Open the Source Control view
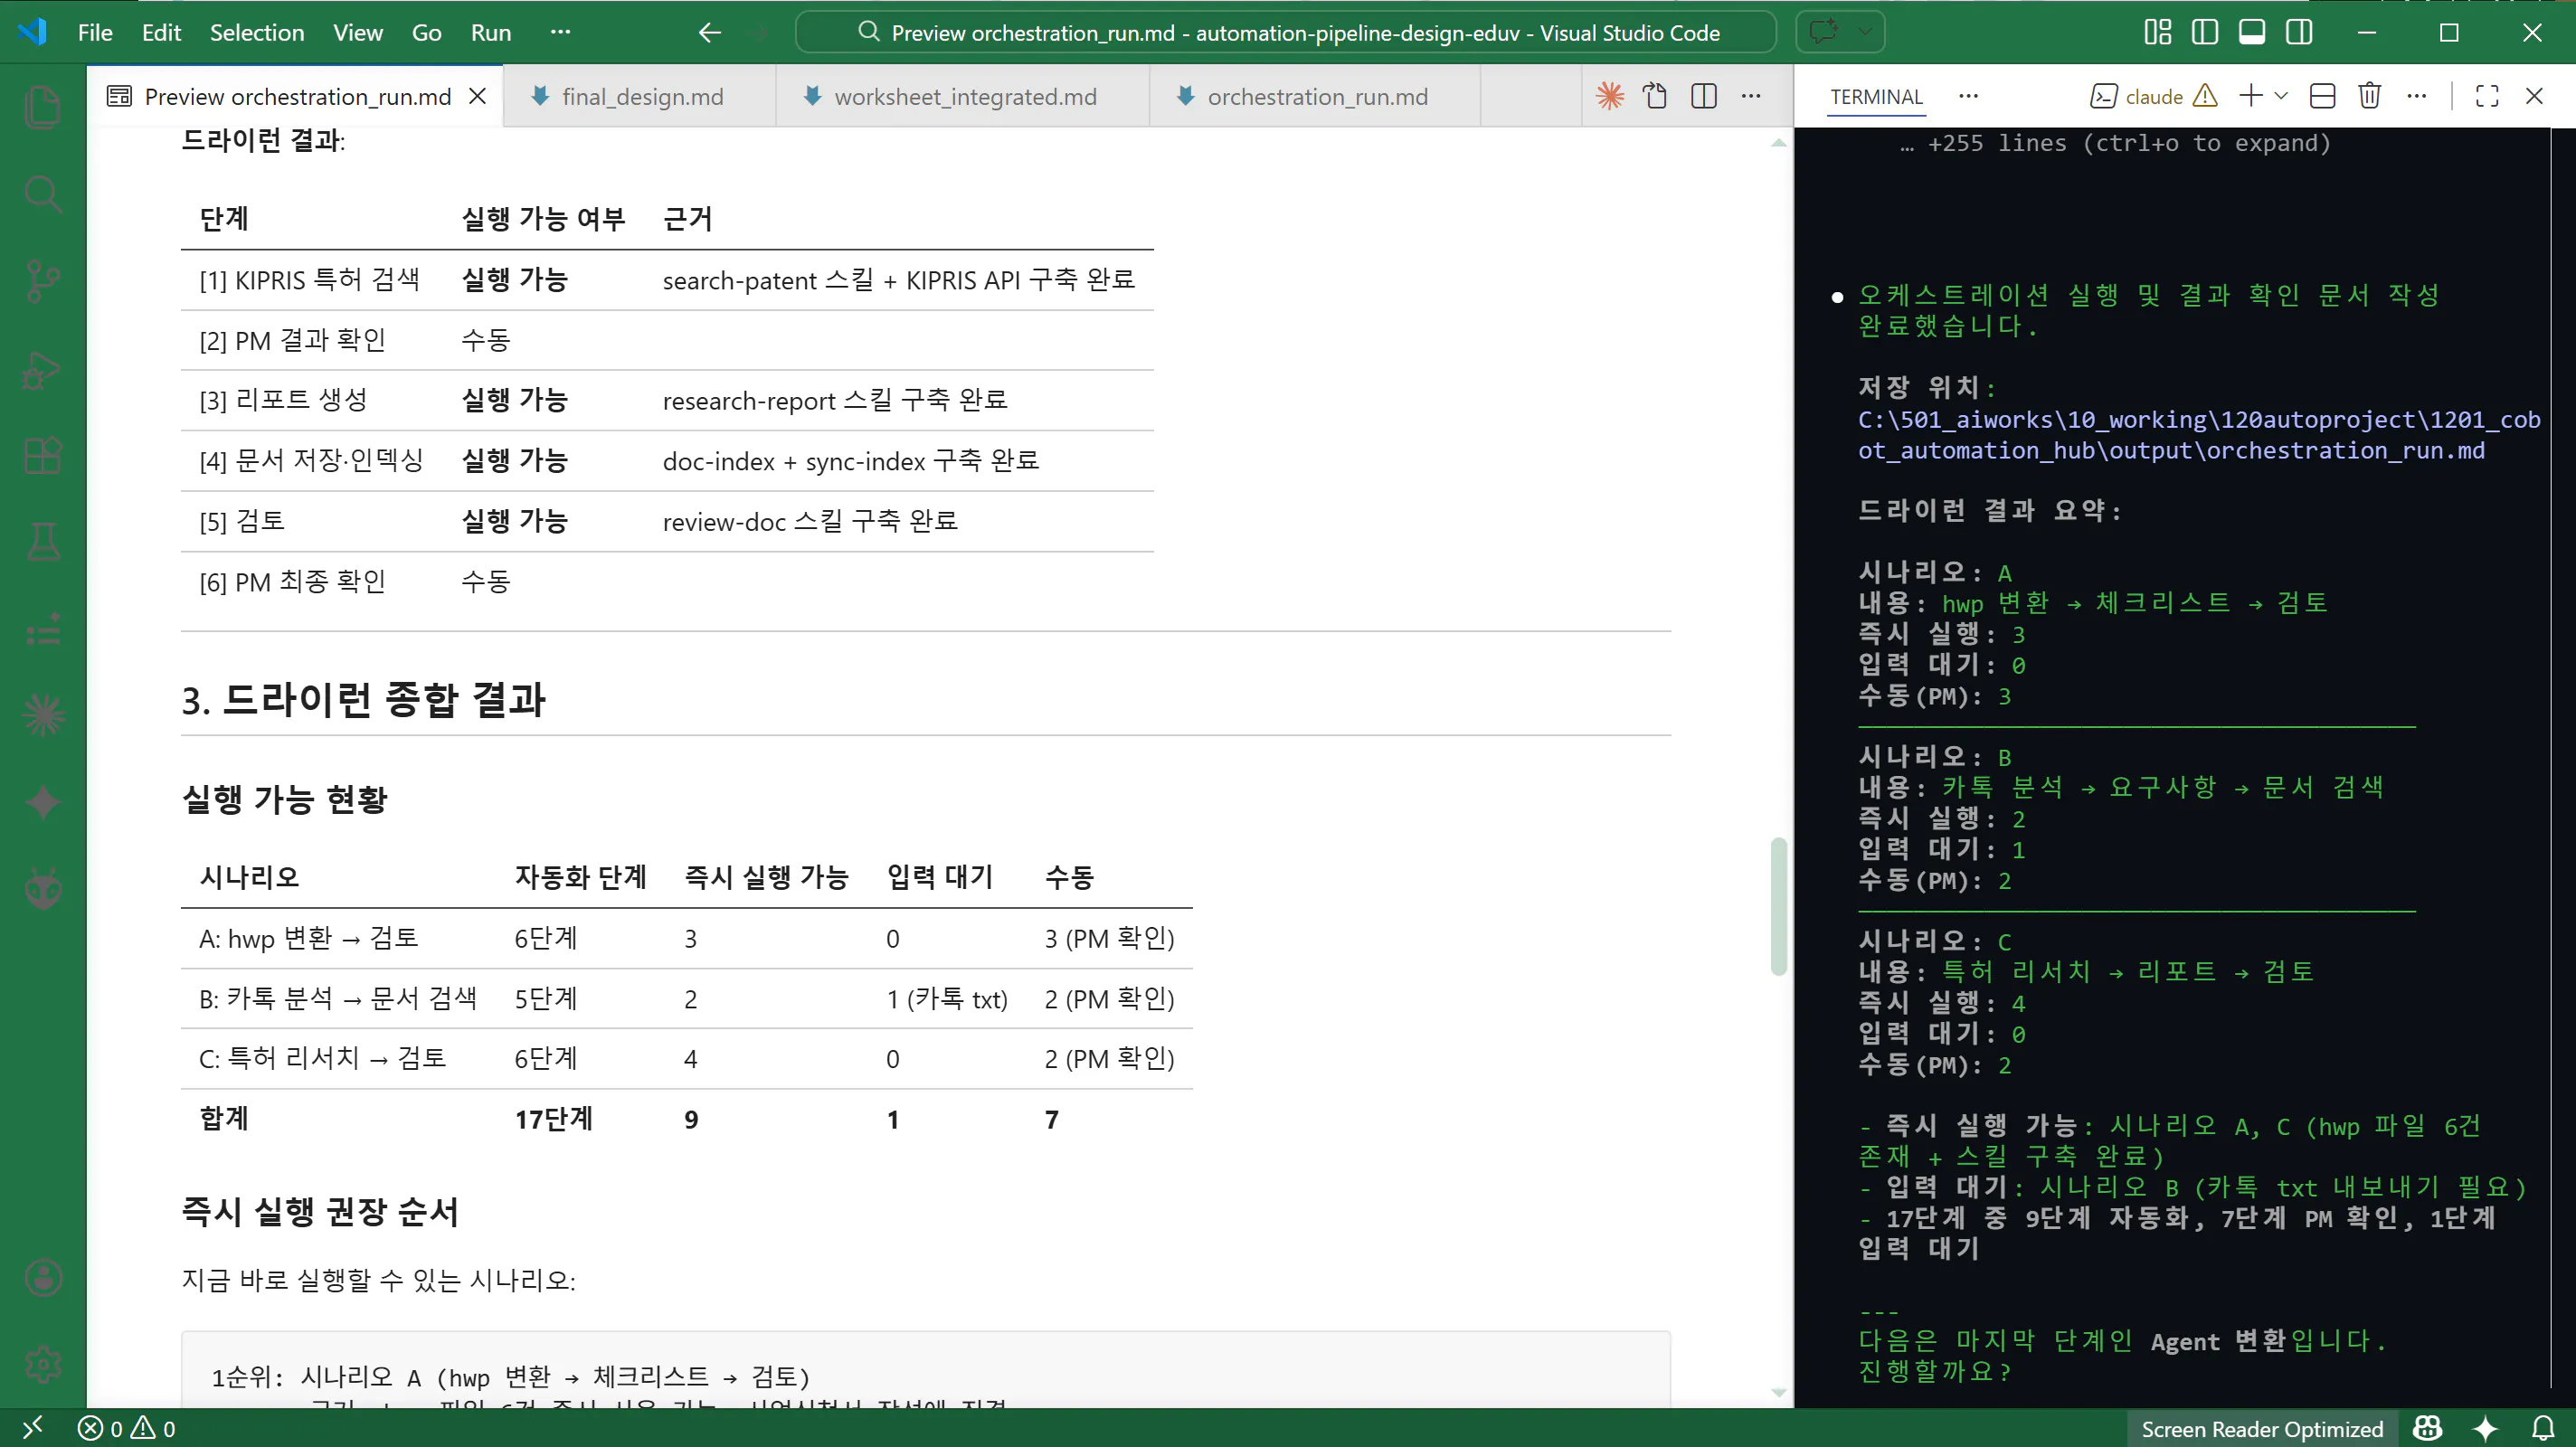The image size is (2576, 1447). point(43,281)
